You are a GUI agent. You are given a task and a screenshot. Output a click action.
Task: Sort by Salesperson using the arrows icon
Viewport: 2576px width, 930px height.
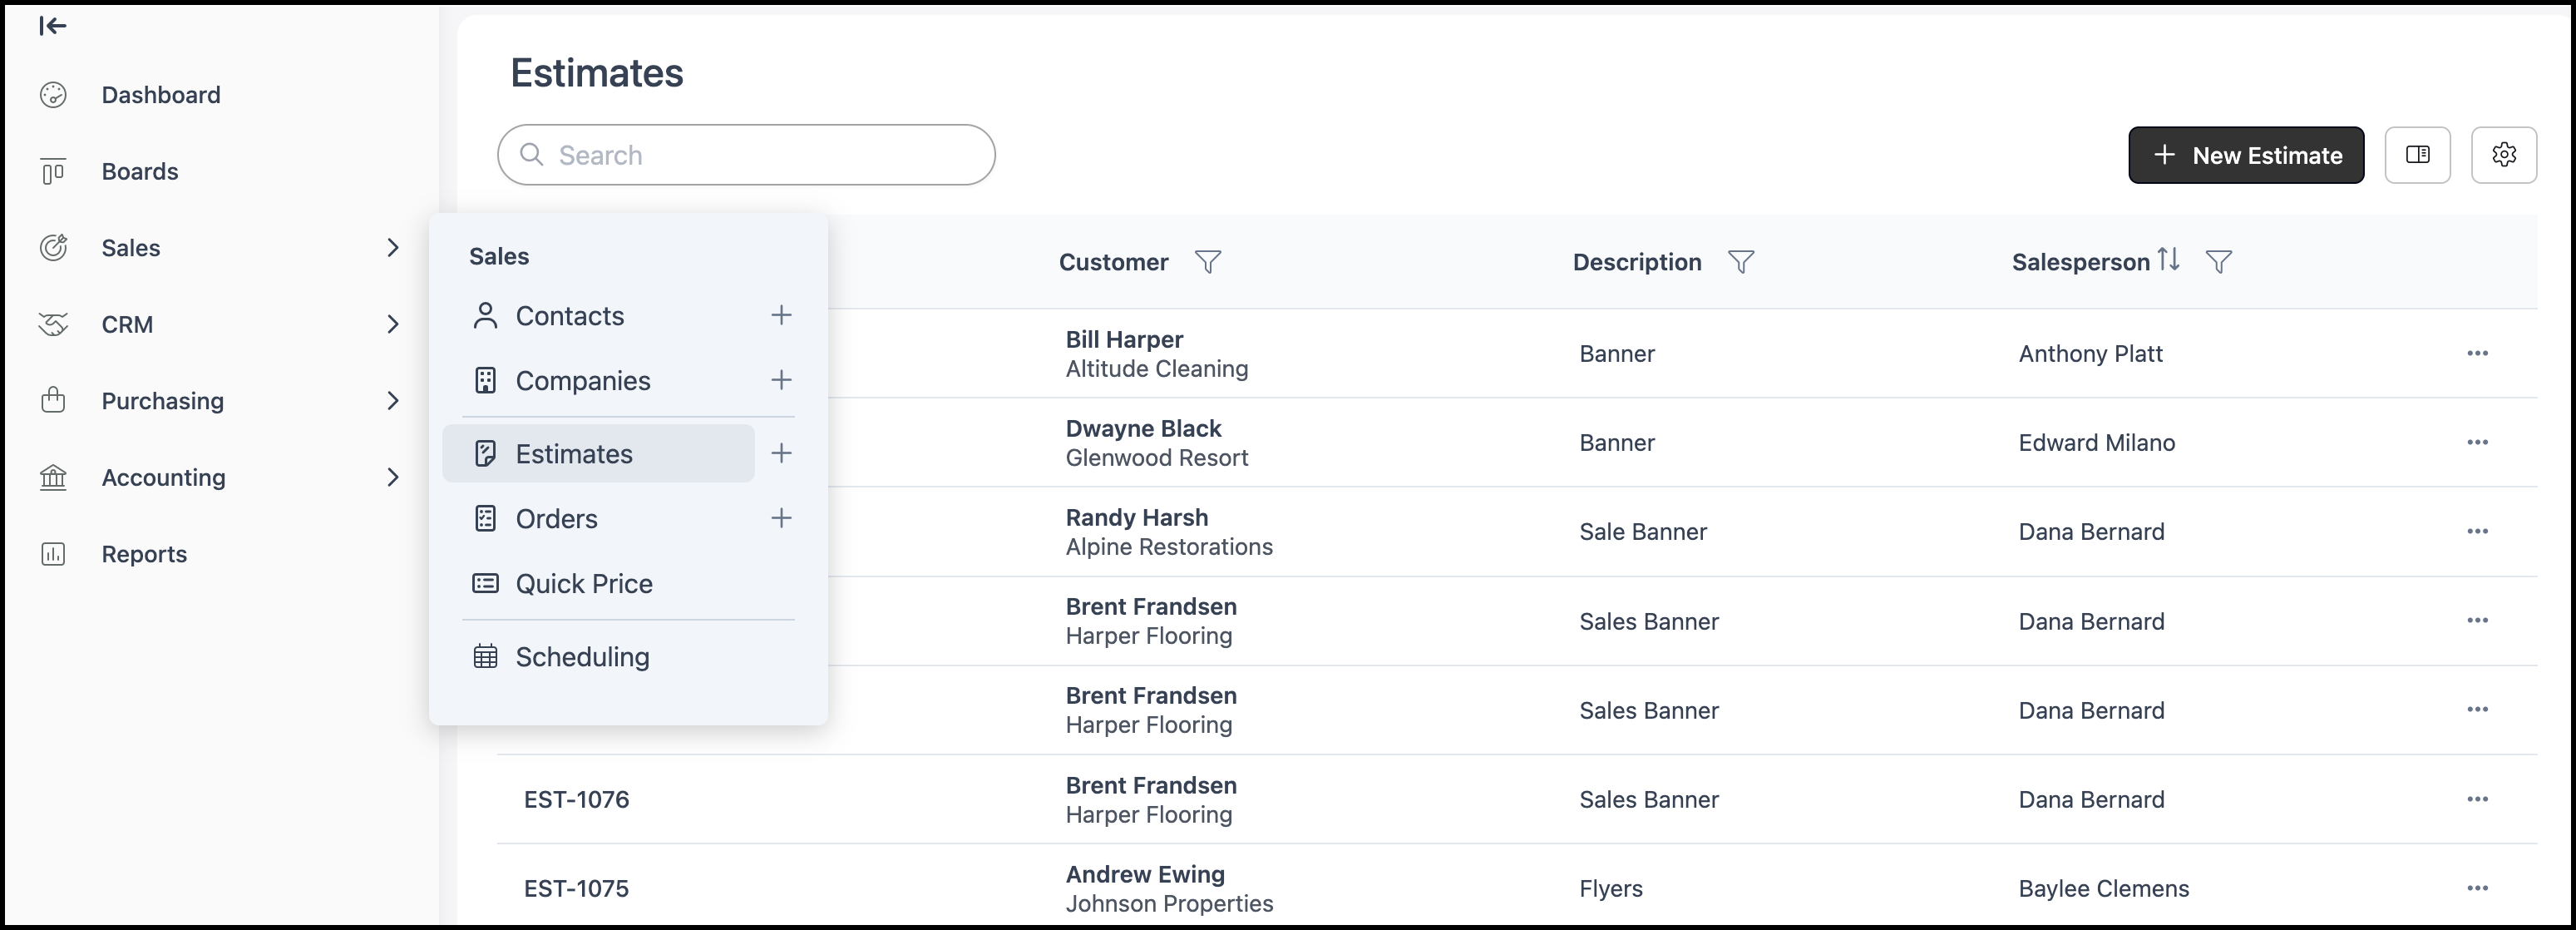[x=2168, y=260]
